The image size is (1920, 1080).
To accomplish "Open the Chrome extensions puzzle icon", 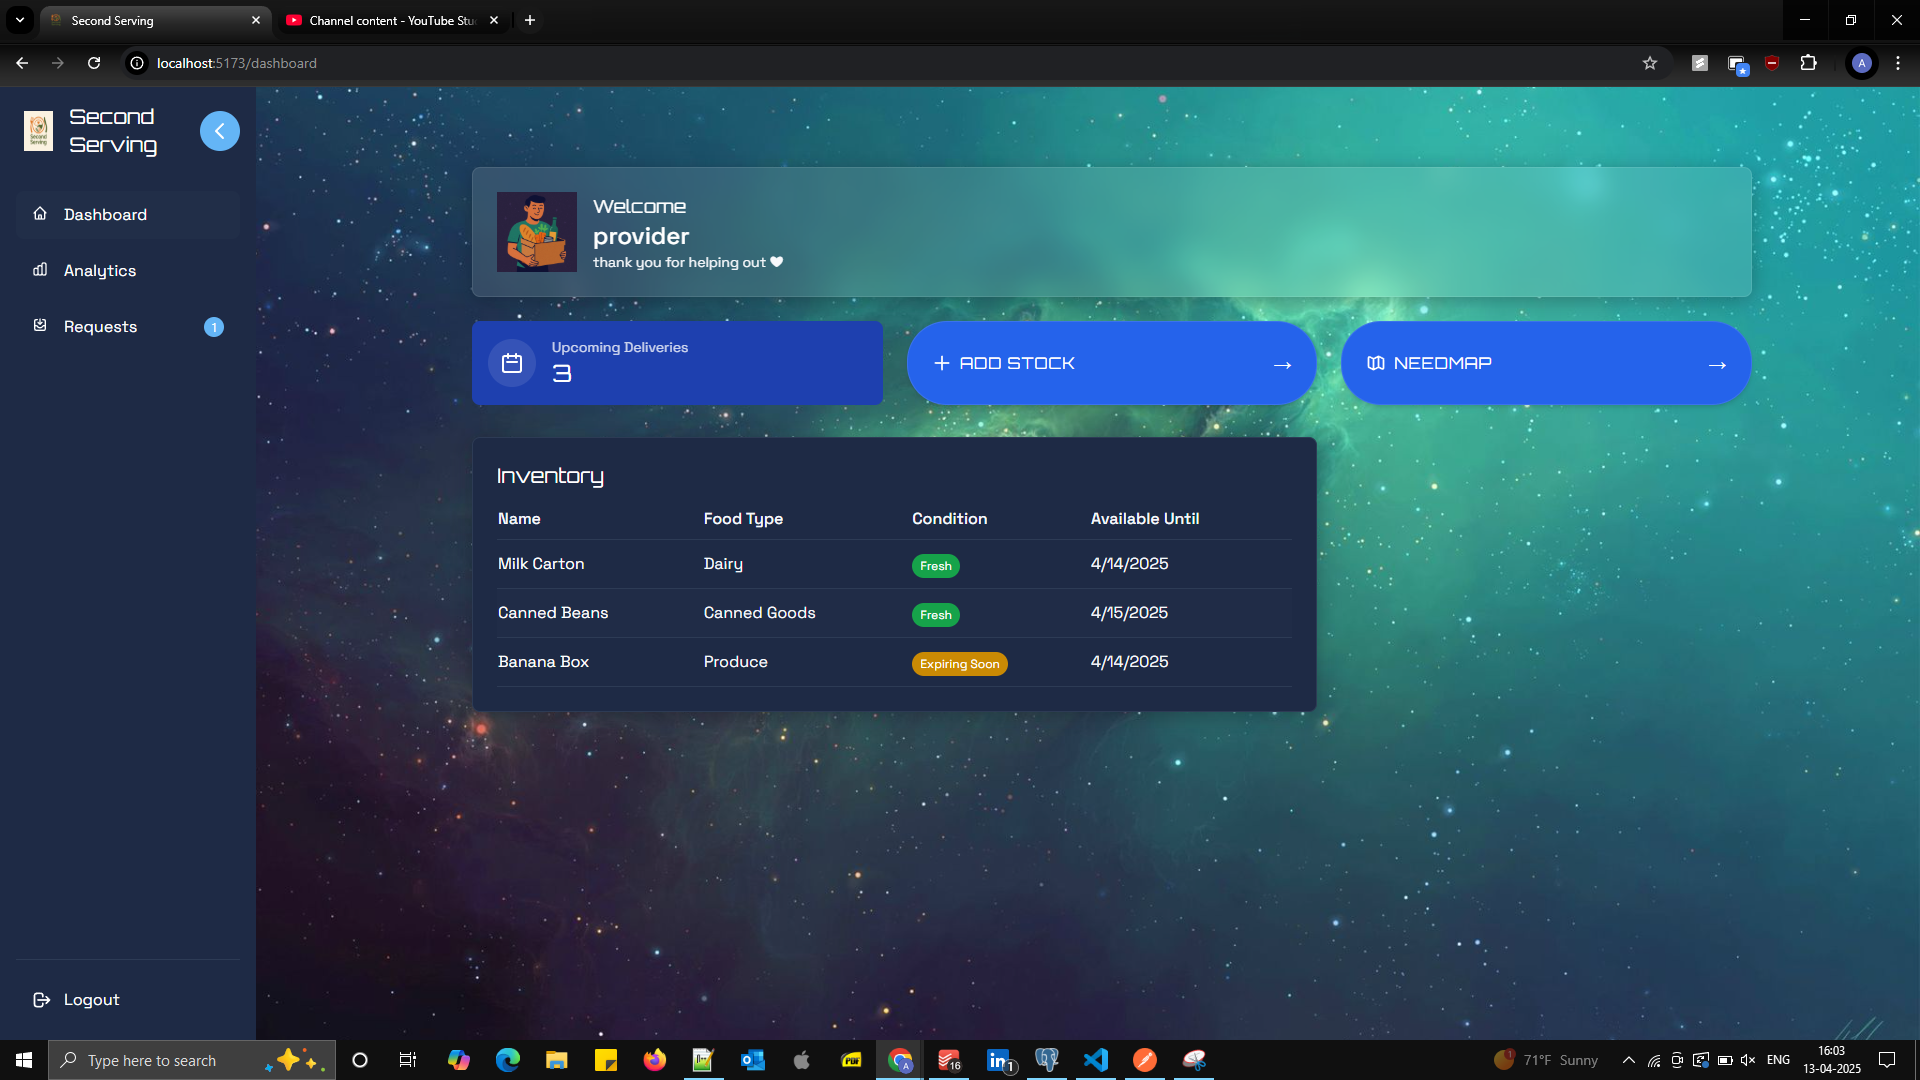I will [1808, 63].
